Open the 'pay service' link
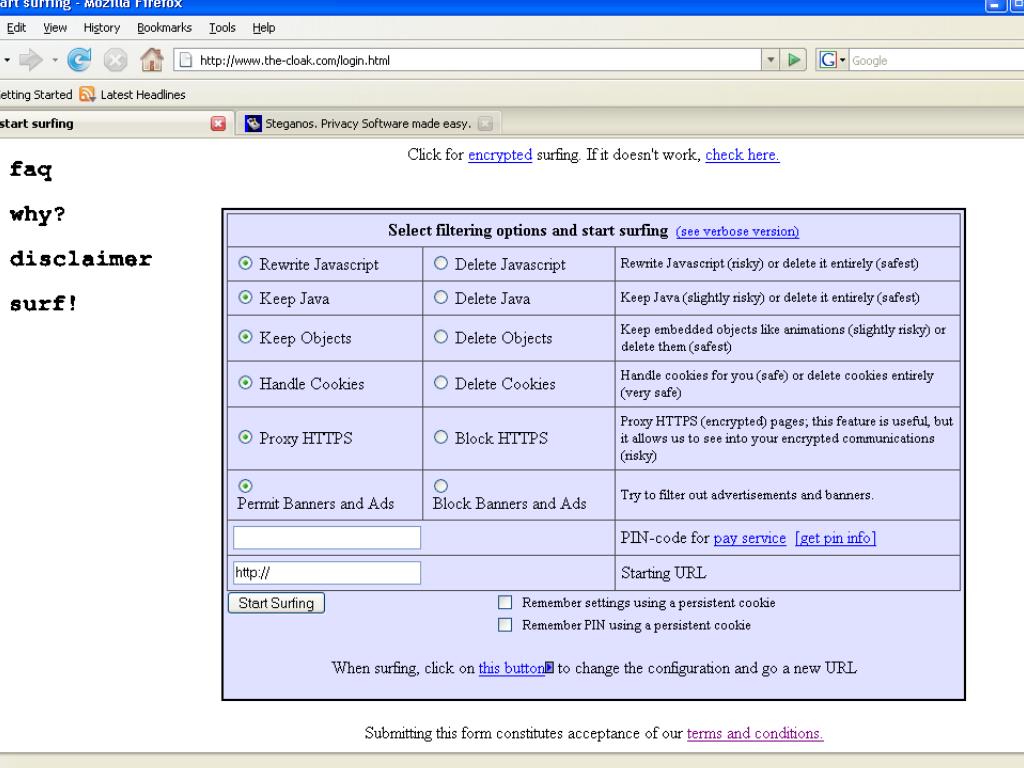Image resolution: width=1024 pixels, height=768 pixels. [750, 538]
